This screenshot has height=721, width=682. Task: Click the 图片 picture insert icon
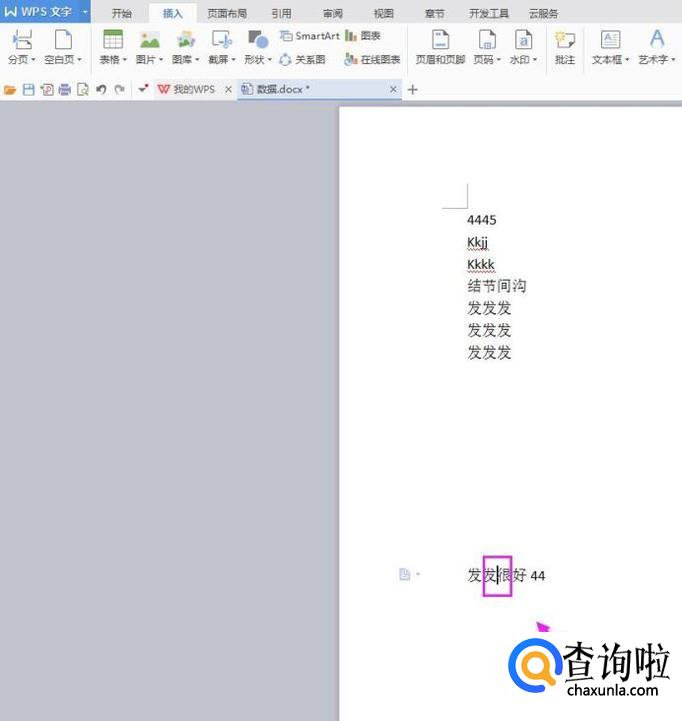point(149,40)
